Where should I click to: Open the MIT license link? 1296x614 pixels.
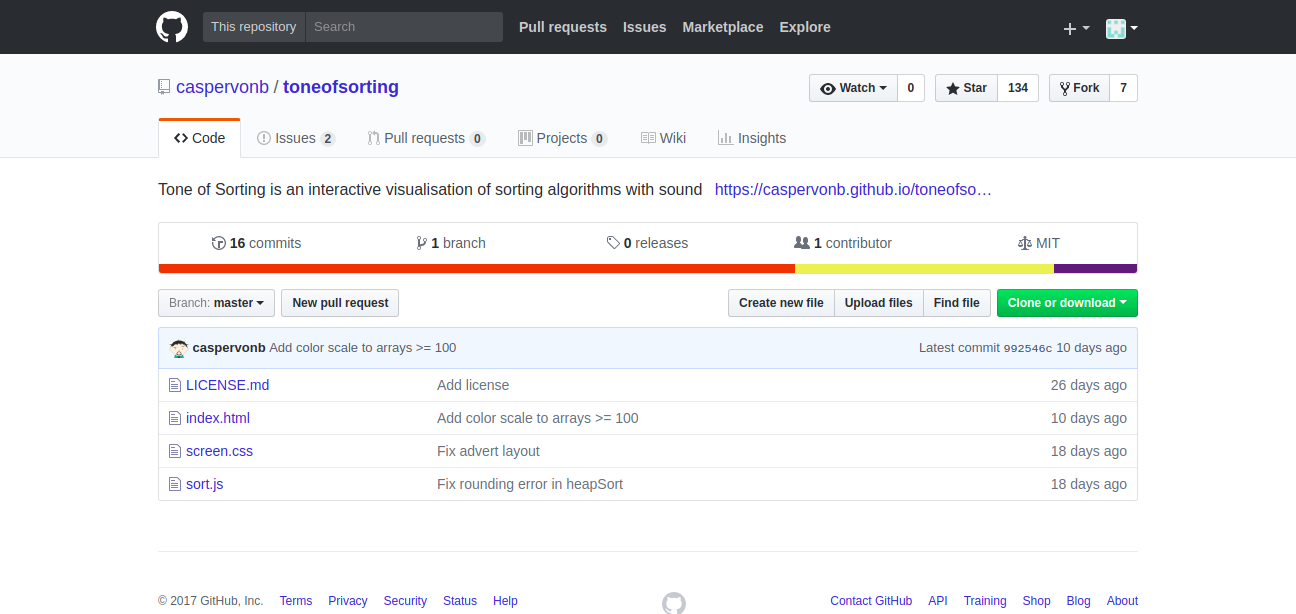click(x=1038, y=243)
